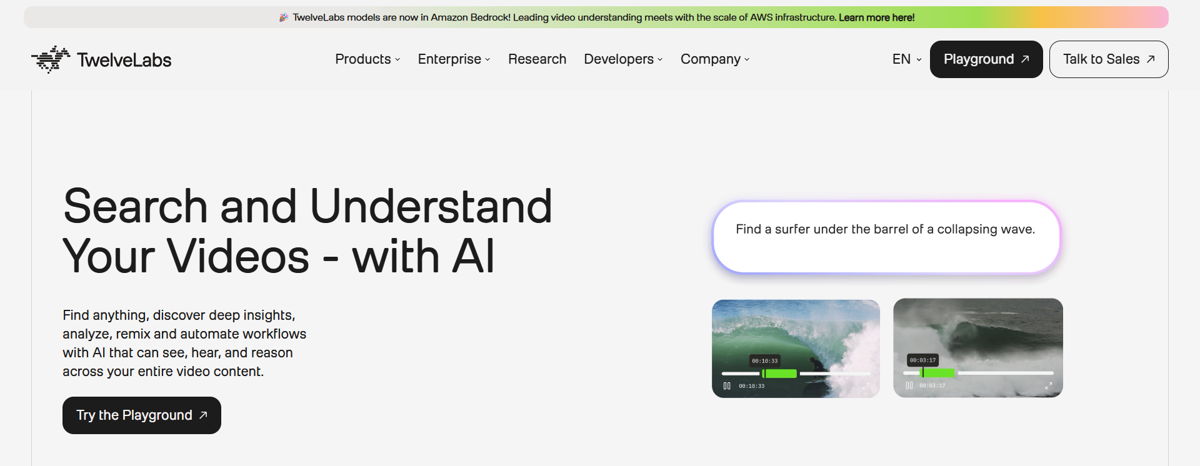Click the Try the Playground button
1200x466 pixels.
(142, 415)
